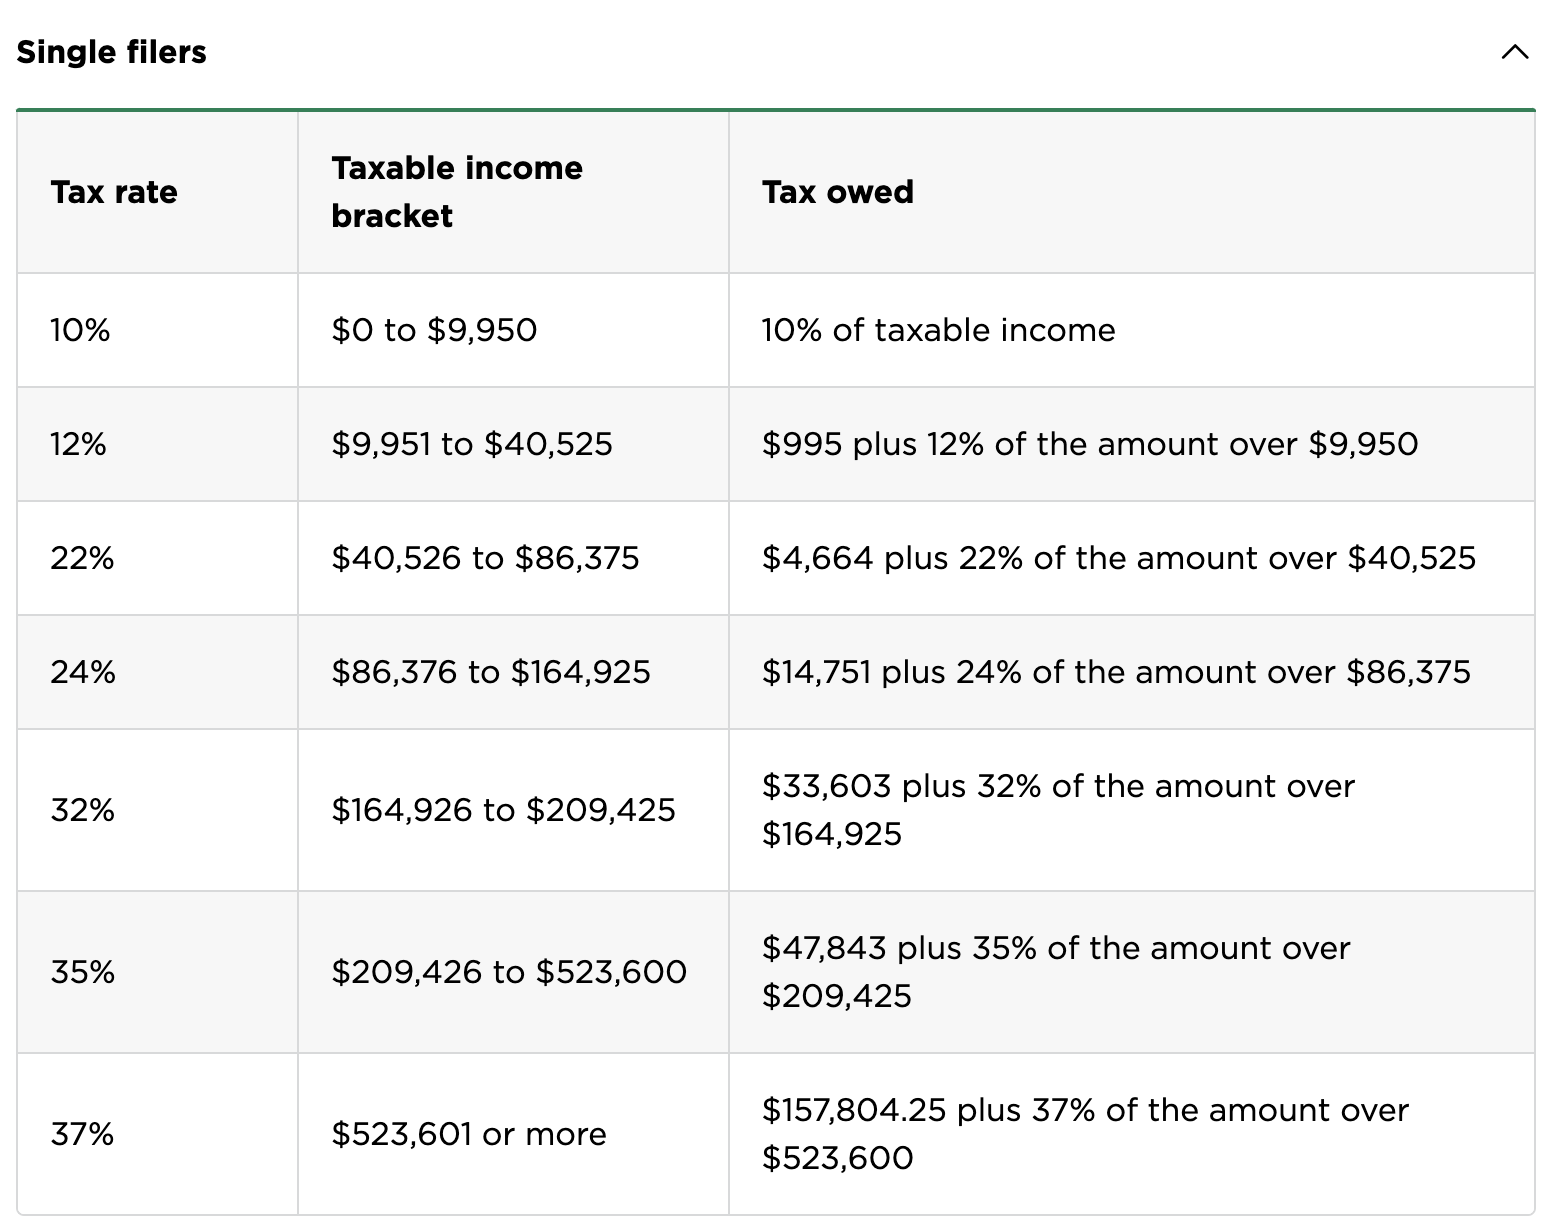
Task: Collapse the Single filers section
Action: tap(1515, 53)
